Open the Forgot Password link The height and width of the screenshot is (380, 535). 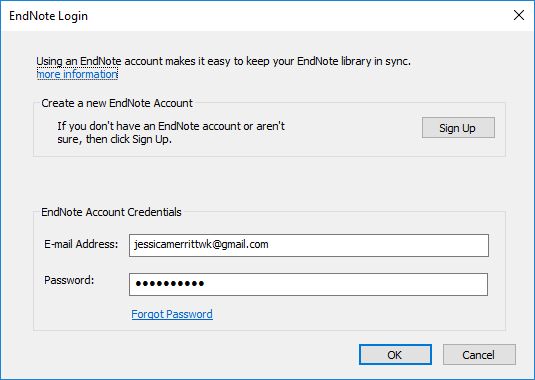click(x=172, y=314)
